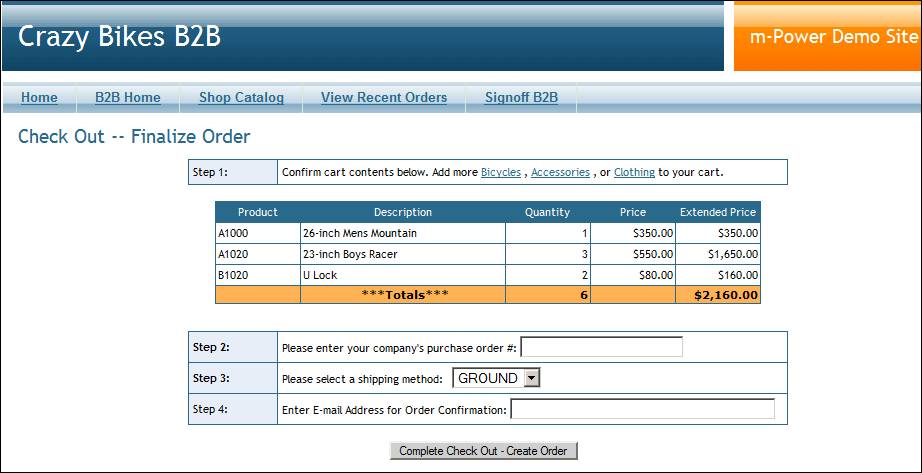Follow the Bicycles link in Step 1
Viewport: 922px width, 473px height.
[501, 172]
